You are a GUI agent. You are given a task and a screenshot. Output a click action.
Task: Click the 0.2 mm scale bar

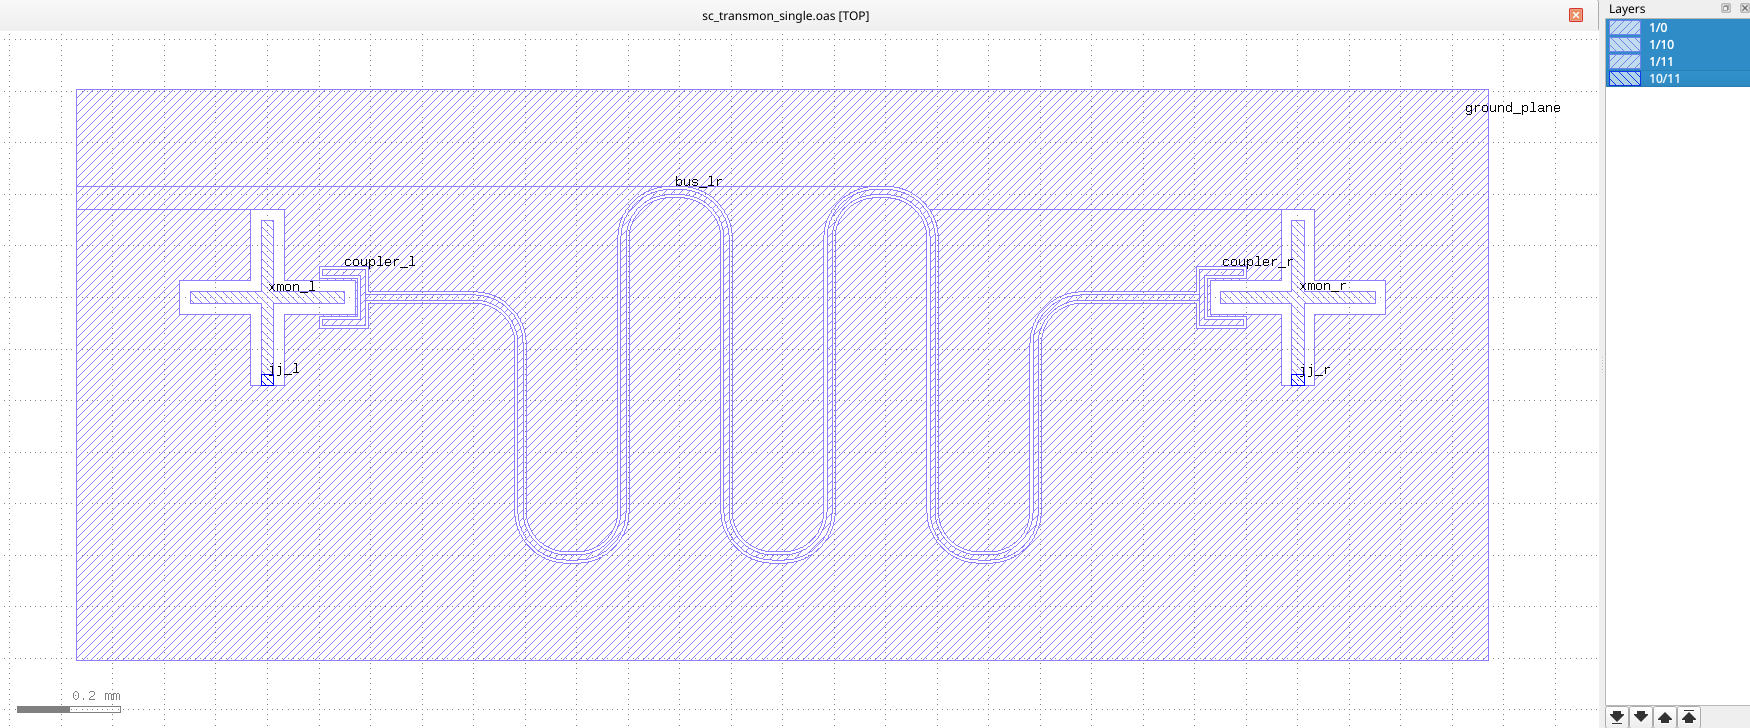69,709
